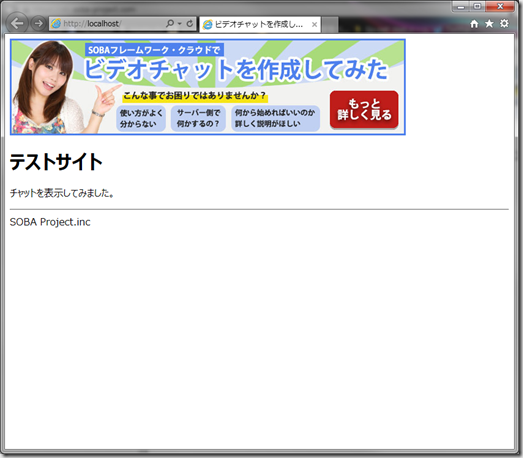Go back with the browser back arrow
The image size is (523, 458).
(x=17, y=23)
